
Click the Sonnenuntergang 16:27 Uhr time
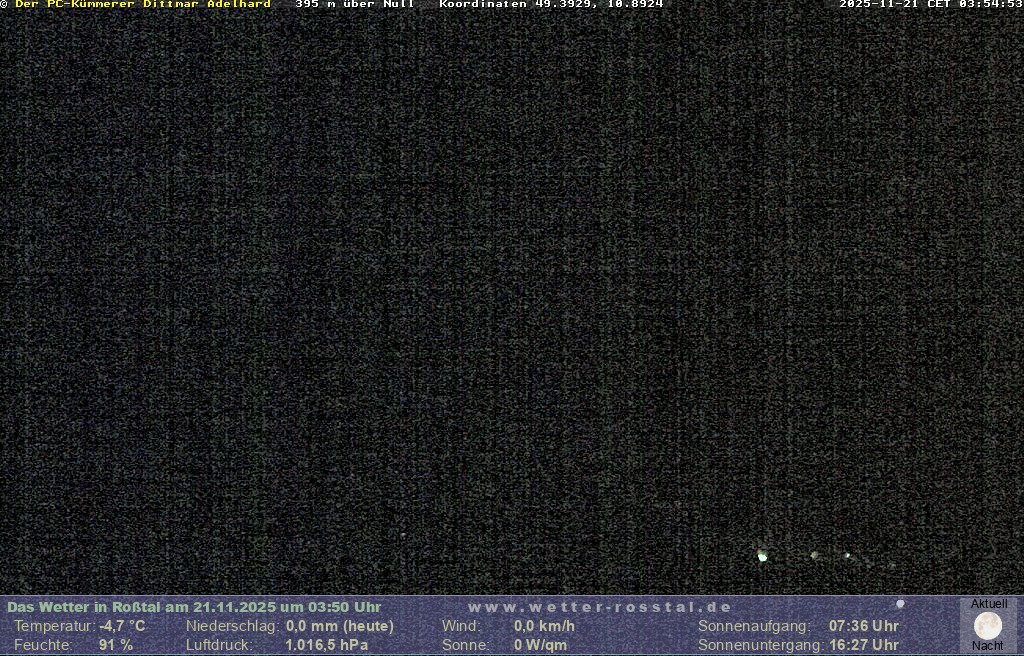pyautogui.click(x=863, y=645)
